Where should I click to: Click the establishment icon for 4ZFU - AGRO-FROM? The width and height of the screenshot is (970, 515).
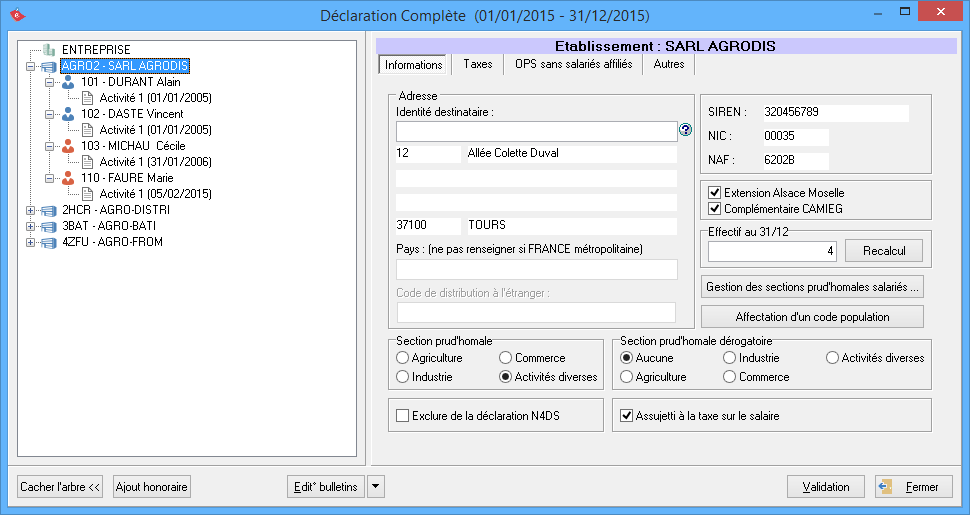click(x=49, y=242)
